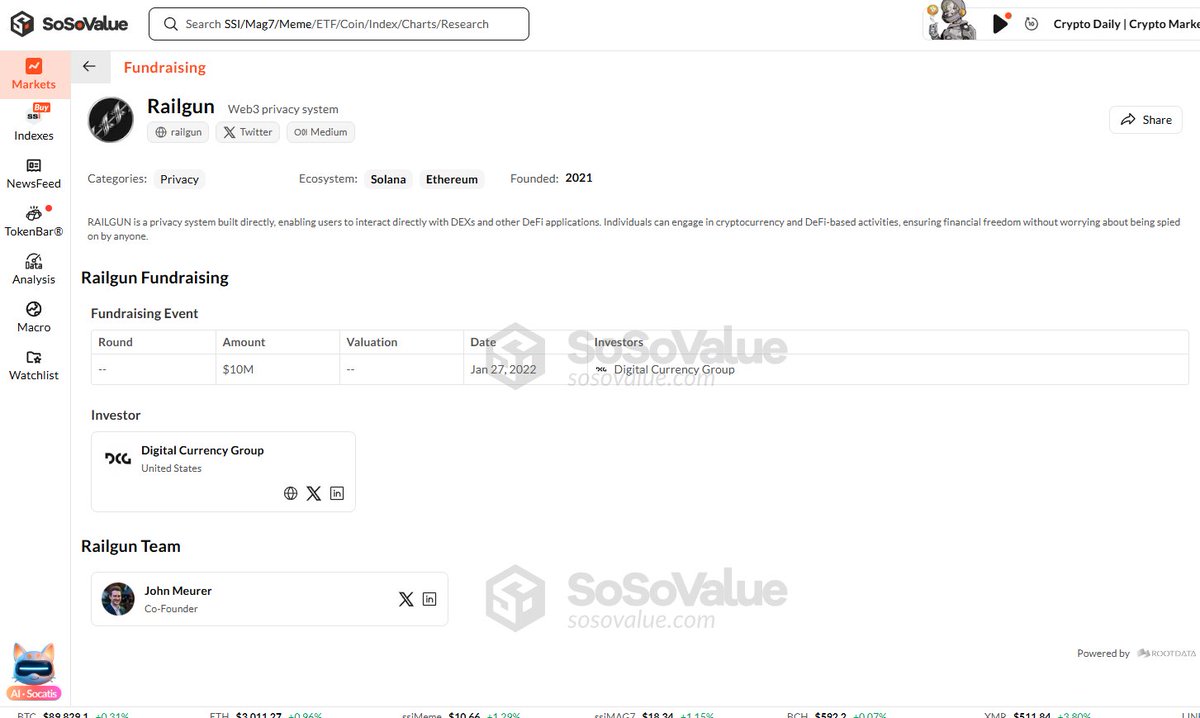This screenshot has width=1200, height=718.
Task: Toggle the Solana ecosystem filter
Action: tap(388, 179)
